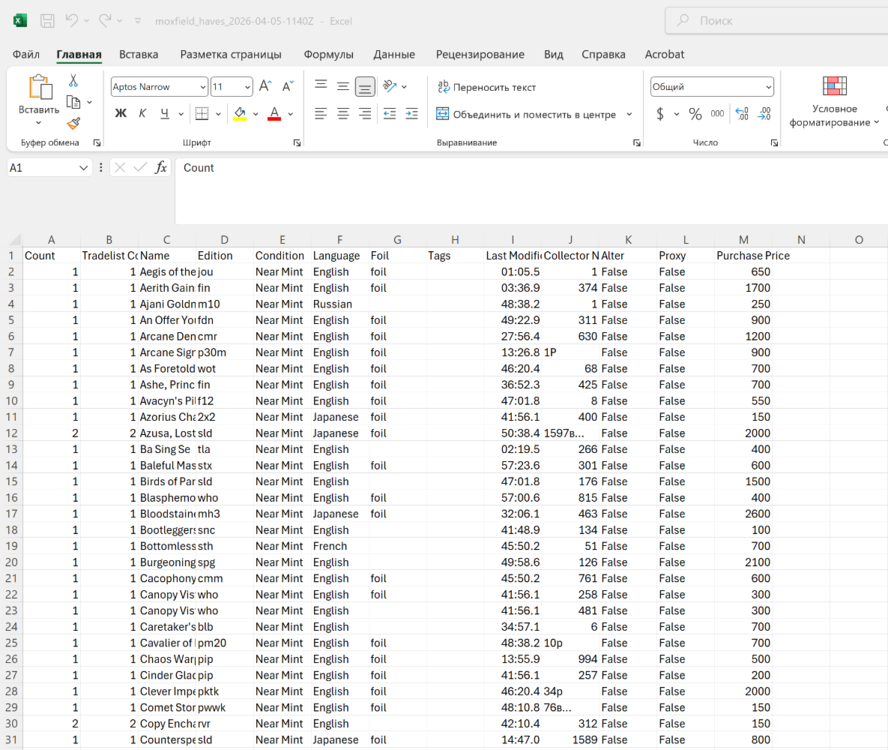888x750 pixels.
Task: Click the Insert Function fx icon
Action: [x=161, y=168]
